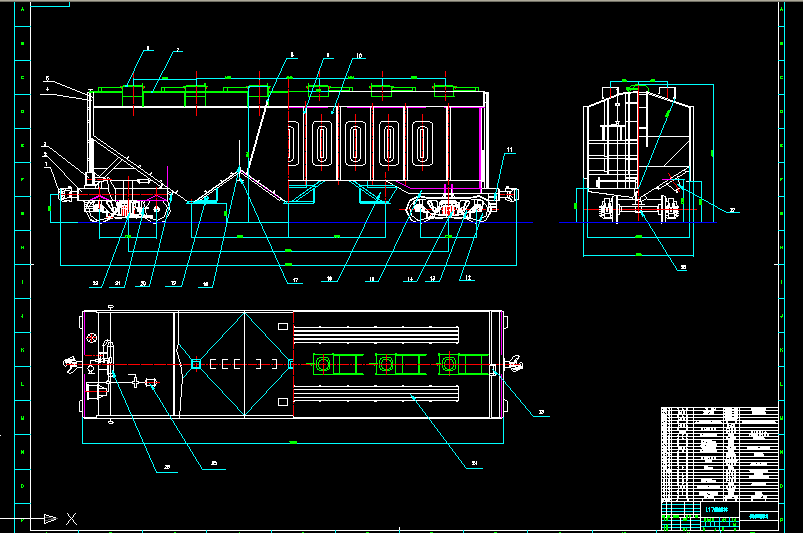Select callout number 17 below the side view
This screenshot has height=533, width=803.
coord(296,280)
